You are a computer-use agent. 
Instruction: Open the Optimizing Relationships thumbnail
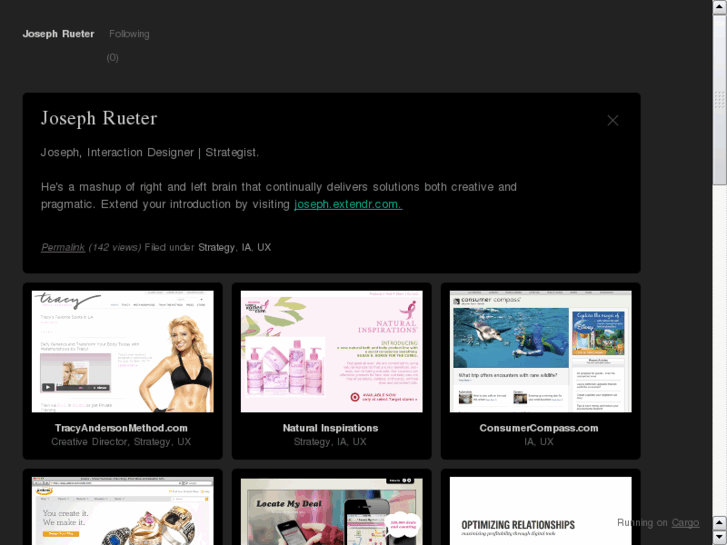tap(541, 511)
